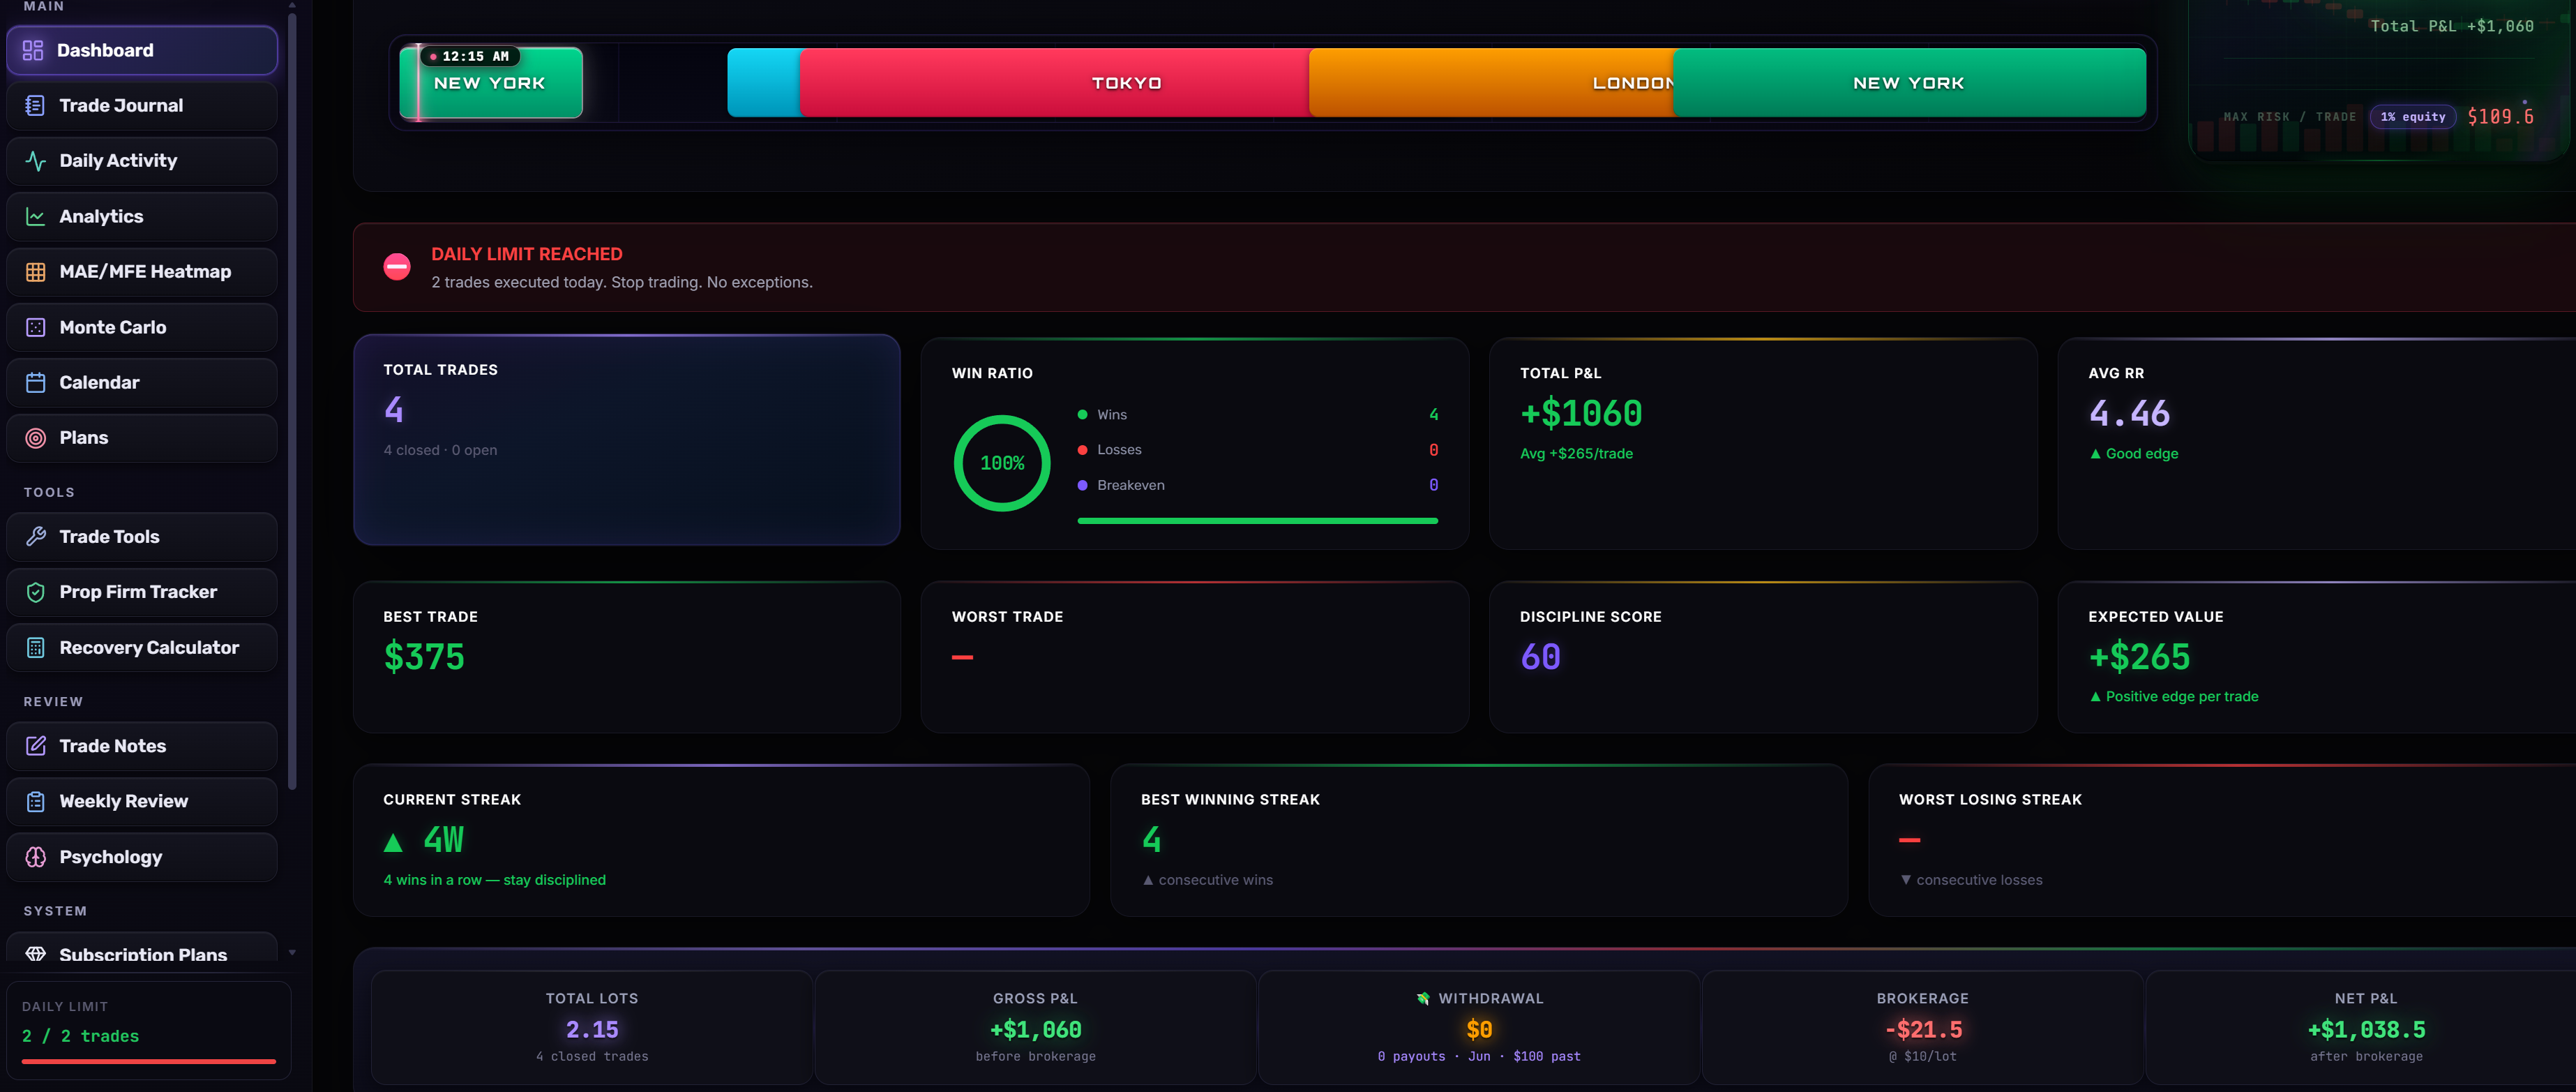Open the Analytics section
The height and width of the screenshot is (1092, 2576).
point(142,216)
